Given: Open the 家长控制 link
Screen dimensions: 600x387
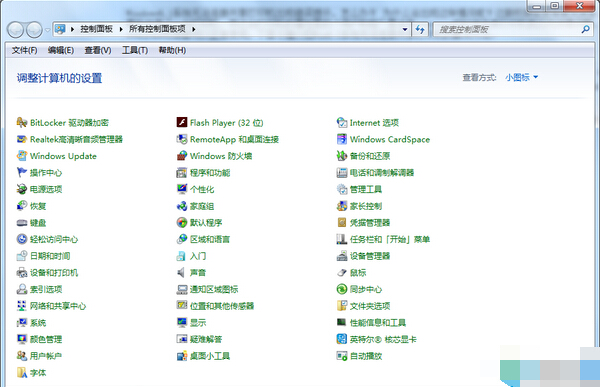Looking at the screenshot, I should (x=366, y=206).
